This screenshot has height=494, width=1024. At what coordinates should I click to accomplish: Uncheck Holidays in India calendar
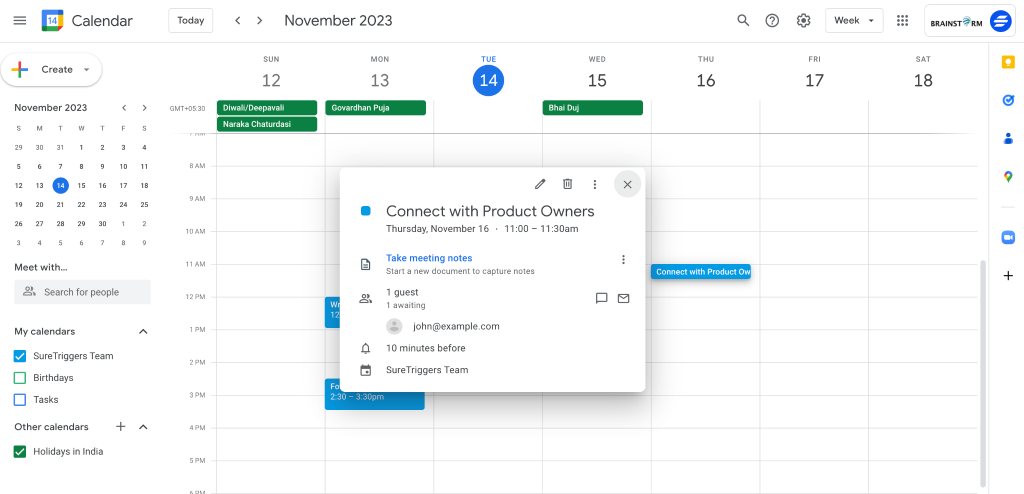pyautogui.click(x=20, y=452)
